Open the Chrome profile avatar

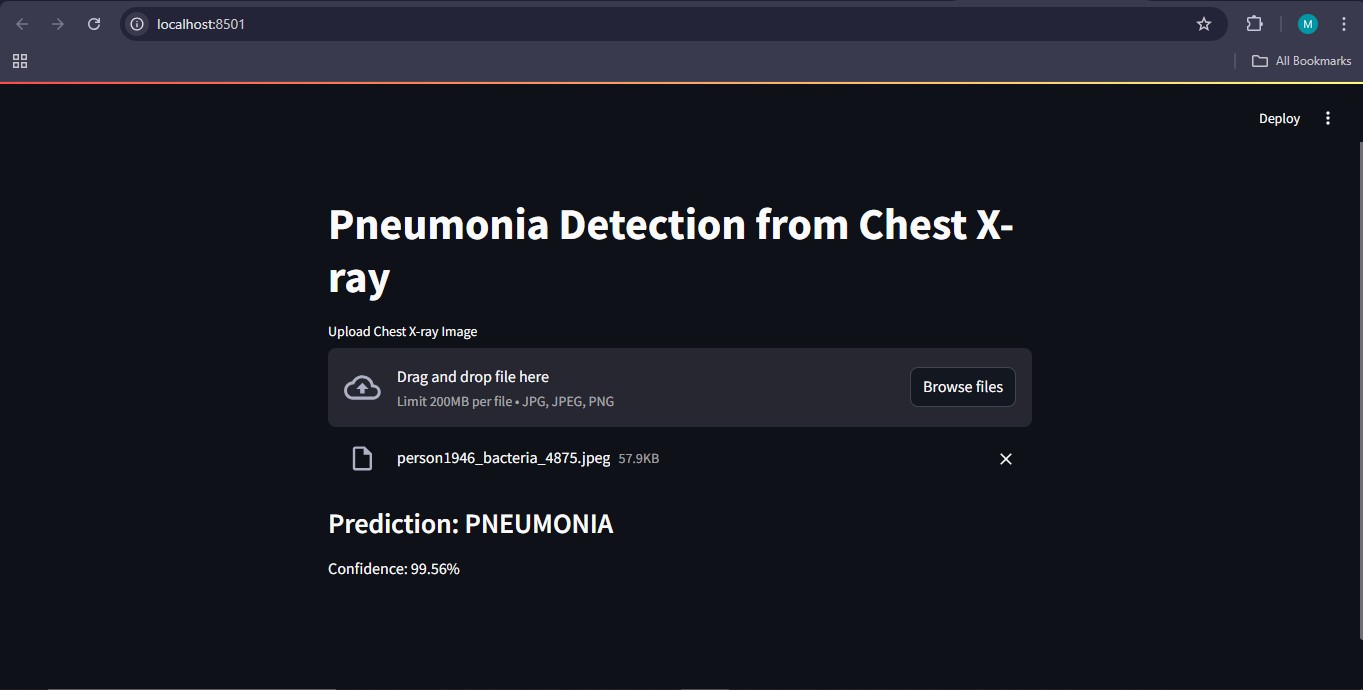pyautogui.click(x=1307, y=24)
